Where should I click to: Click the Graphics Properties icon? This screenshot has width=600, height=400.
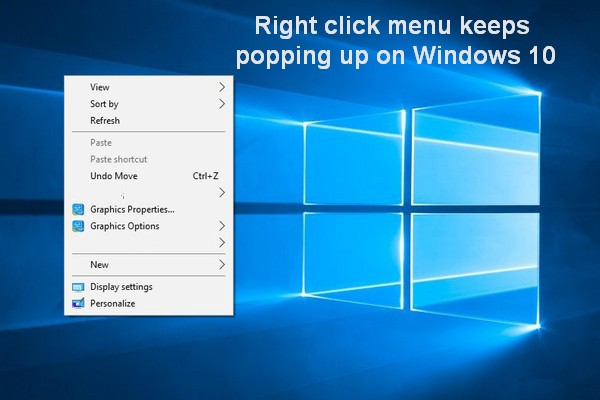78,209
